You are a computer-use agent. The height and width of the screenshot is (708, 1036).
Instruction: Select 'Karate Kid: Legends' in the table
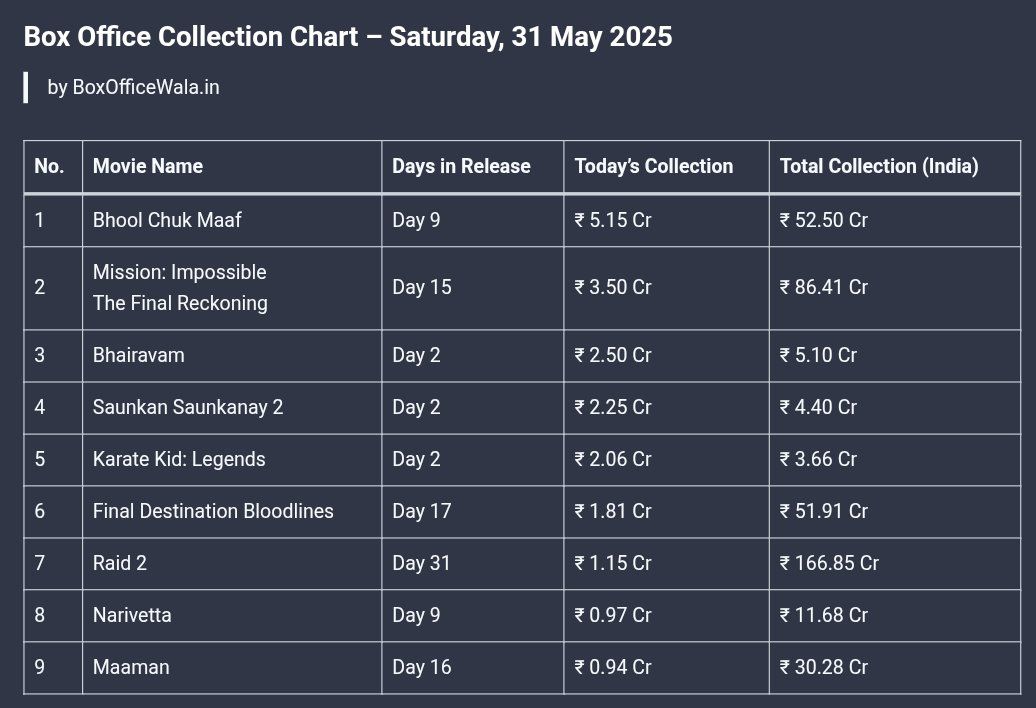point(179,459)
